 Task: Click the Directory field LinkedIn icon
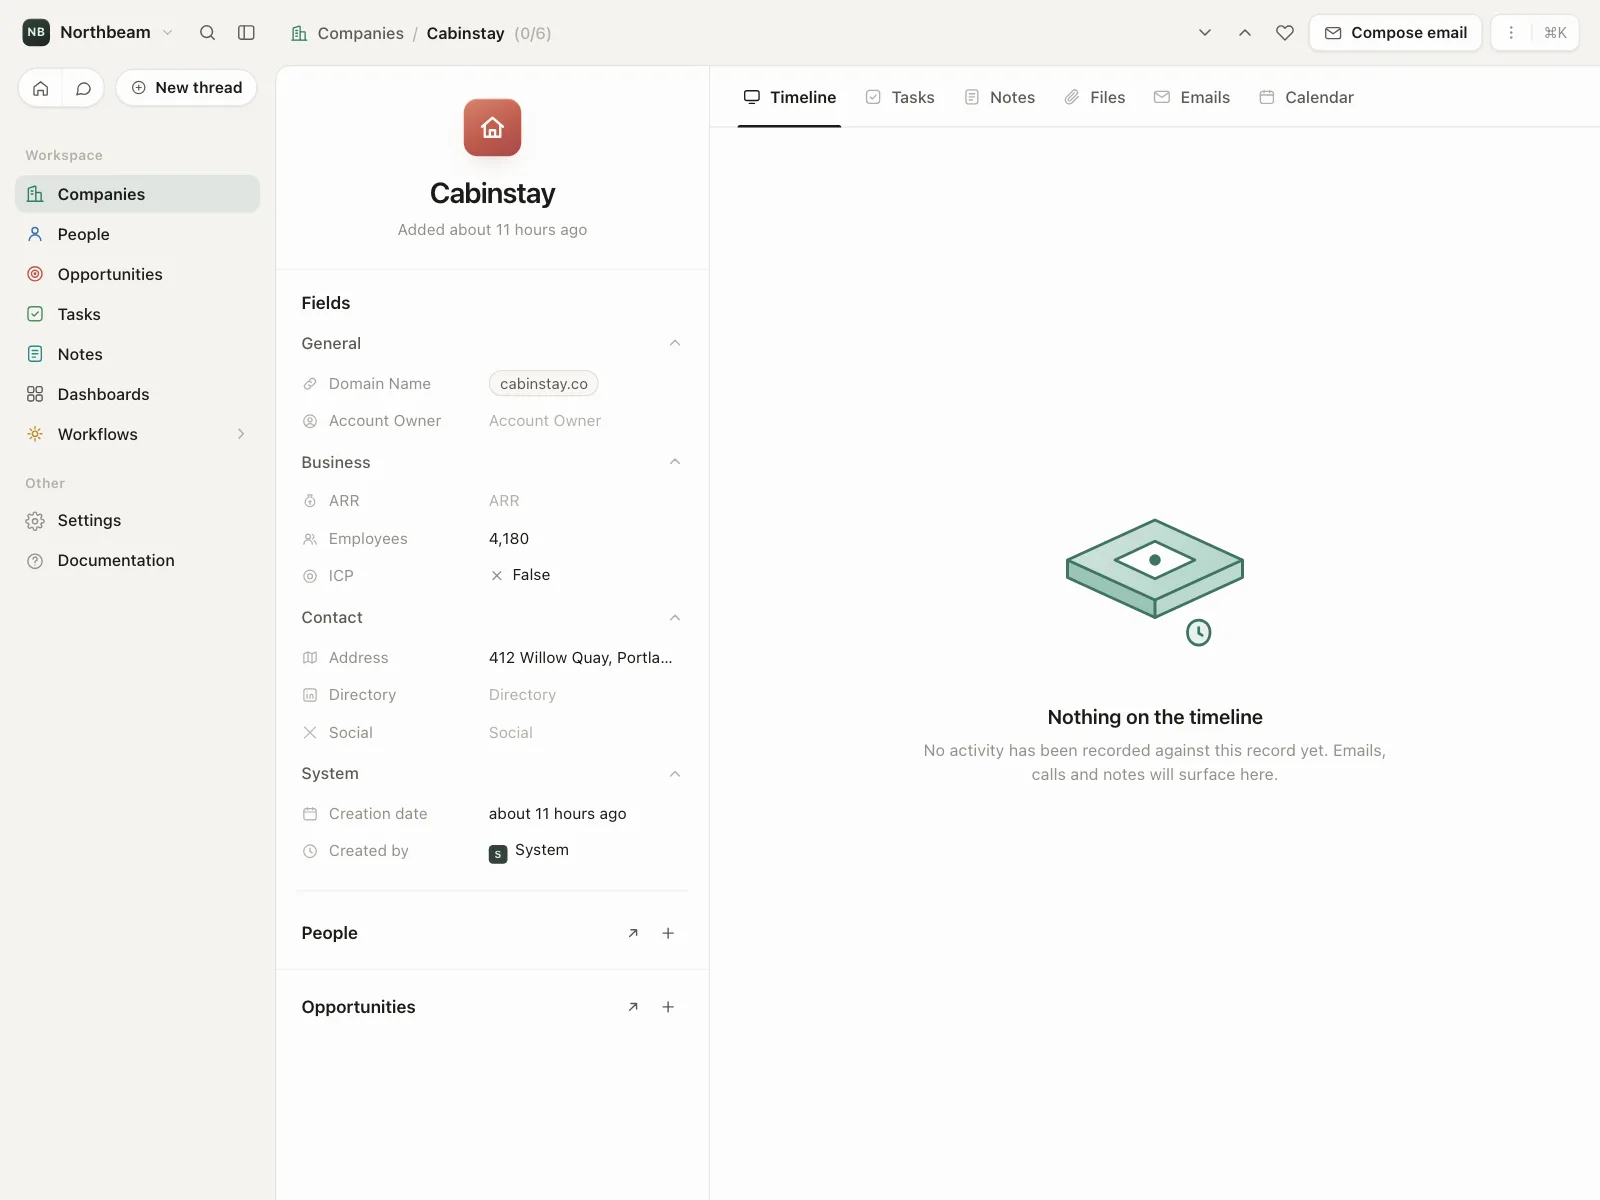pos(310,695)
